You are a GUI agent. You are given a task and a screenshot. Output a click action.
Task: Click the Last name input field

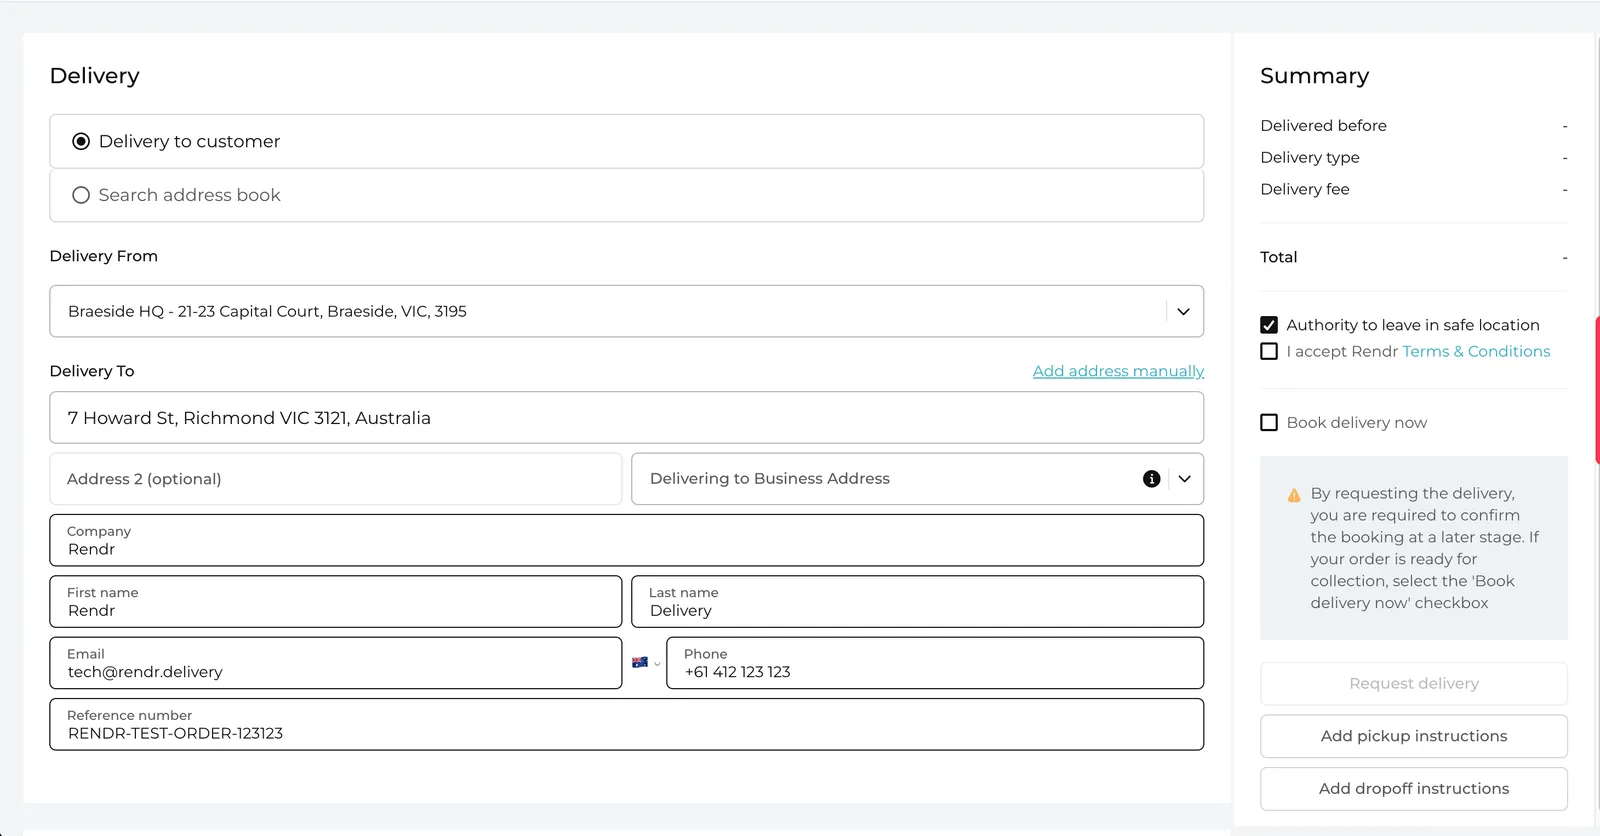(917, 602)
